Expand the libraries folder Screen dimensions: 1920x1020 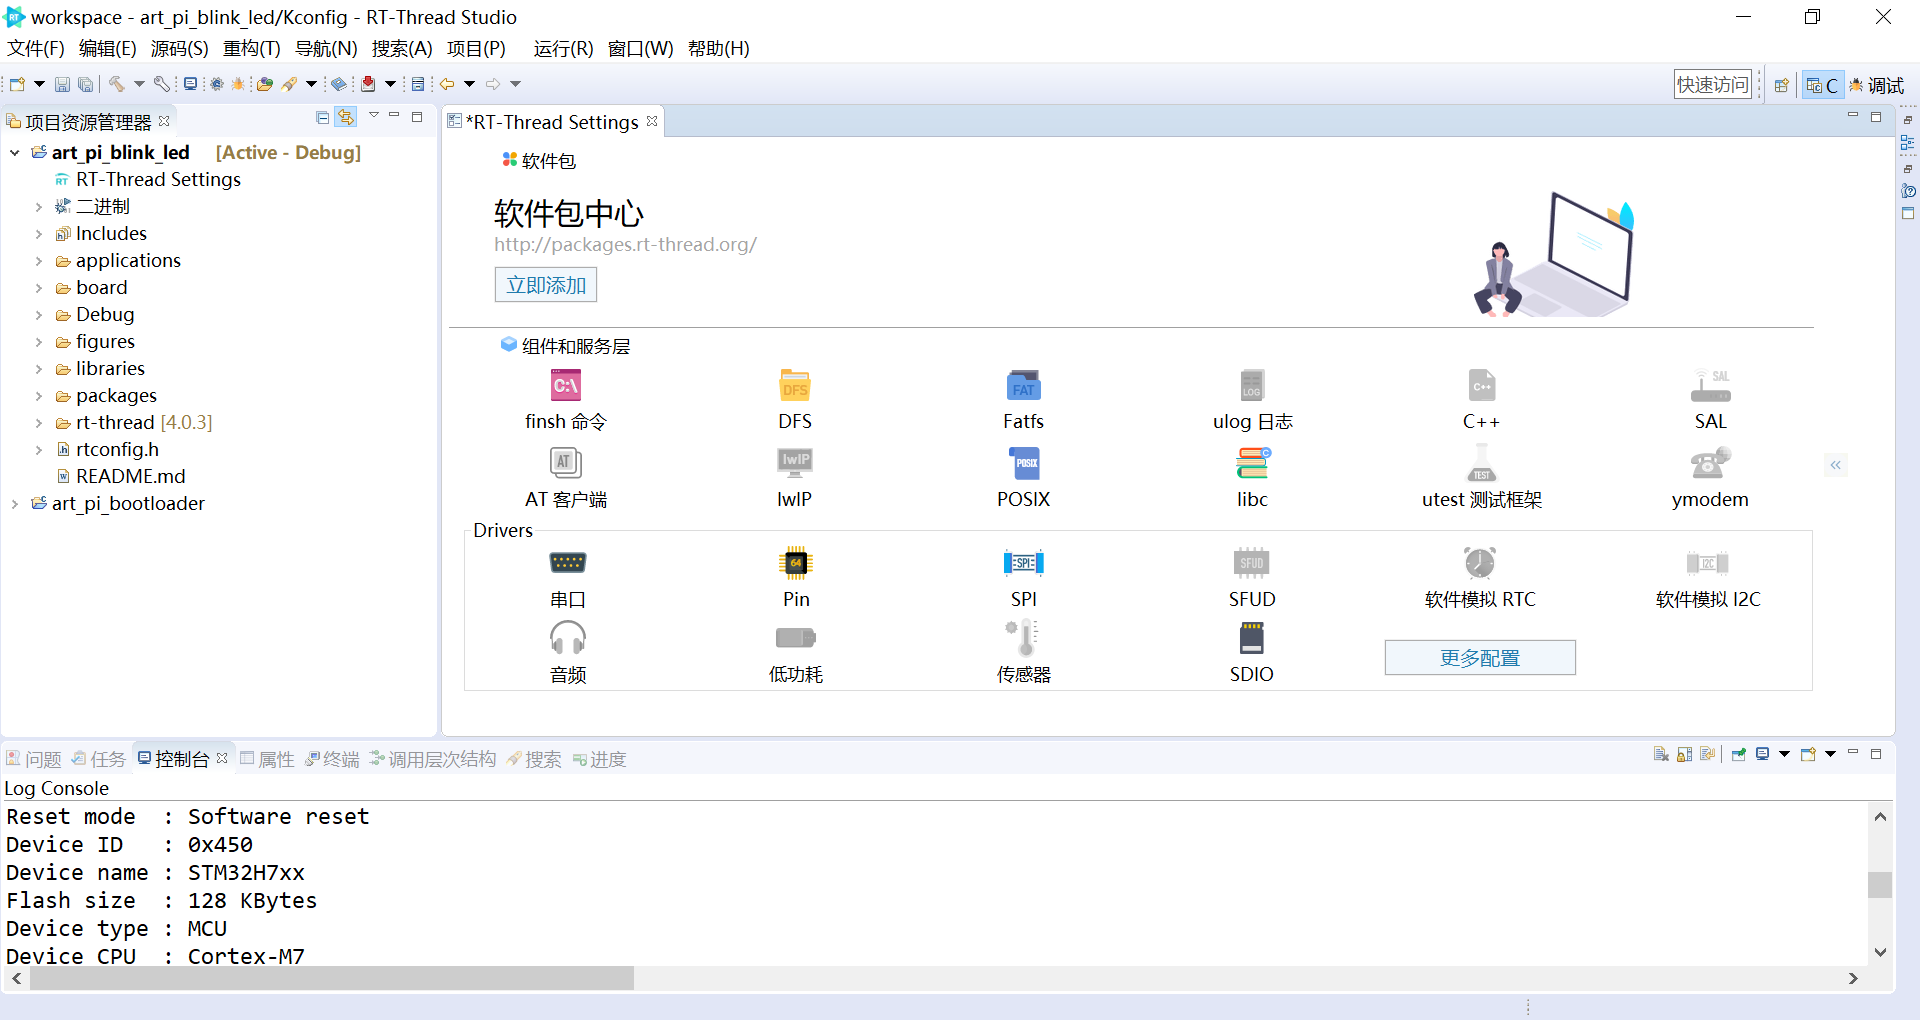(39, 369)
